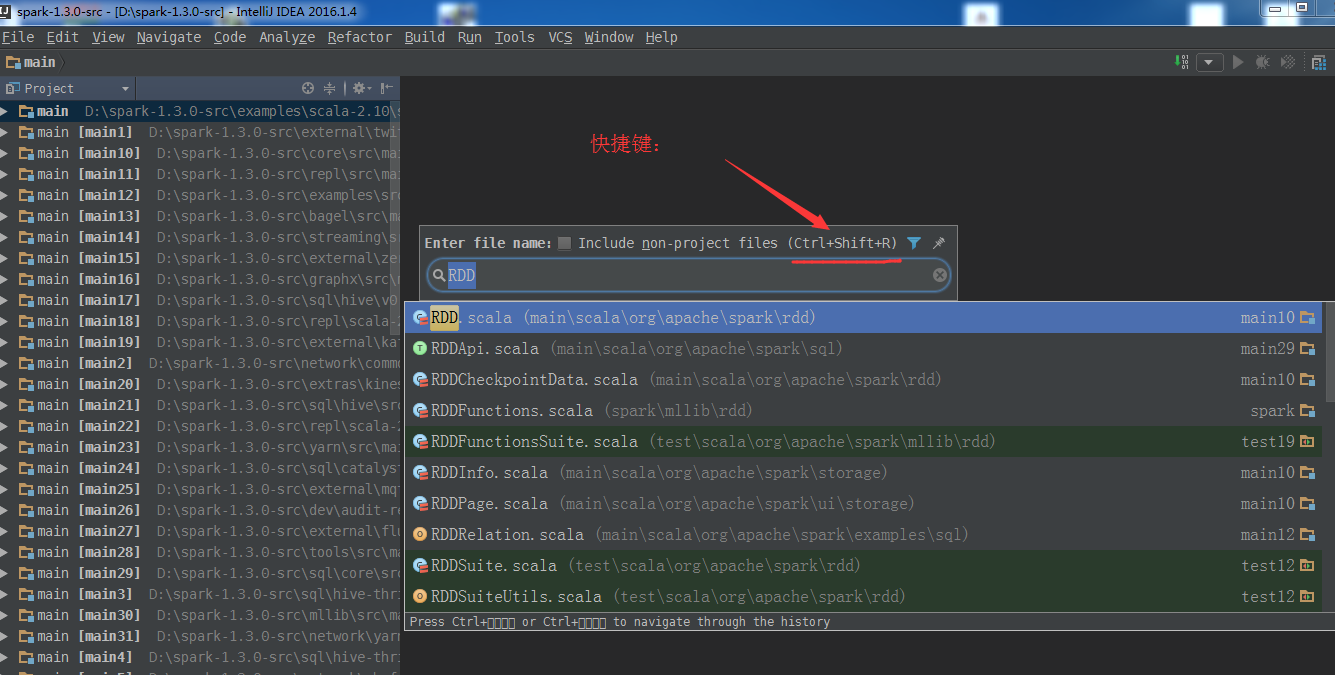Viewport: 1335px width, 675px height.
Task: Select main [main3] project row
Action: [200, 594]
